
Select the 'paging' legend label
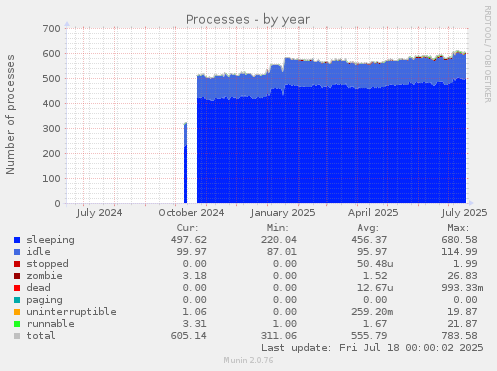point(44,300)
